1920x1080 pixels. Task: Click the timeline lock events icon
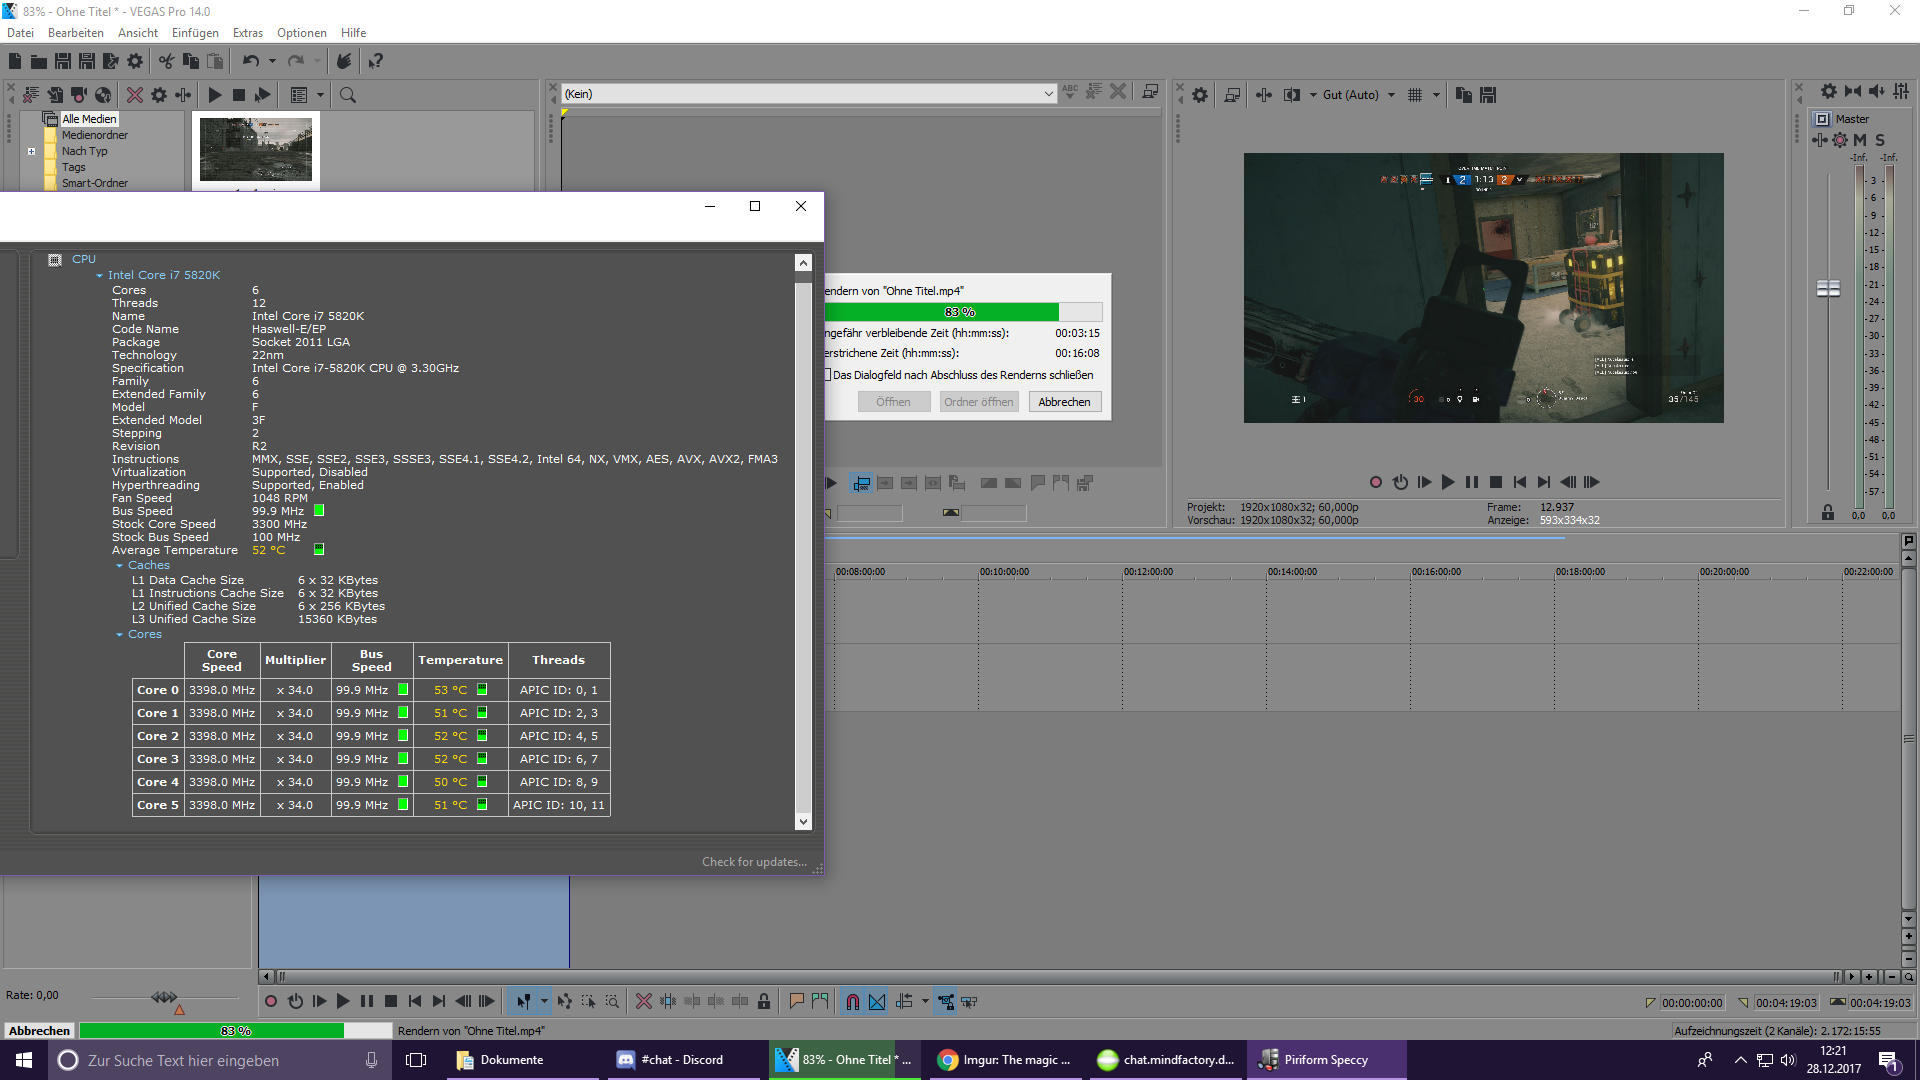(x=764, y=1001)
